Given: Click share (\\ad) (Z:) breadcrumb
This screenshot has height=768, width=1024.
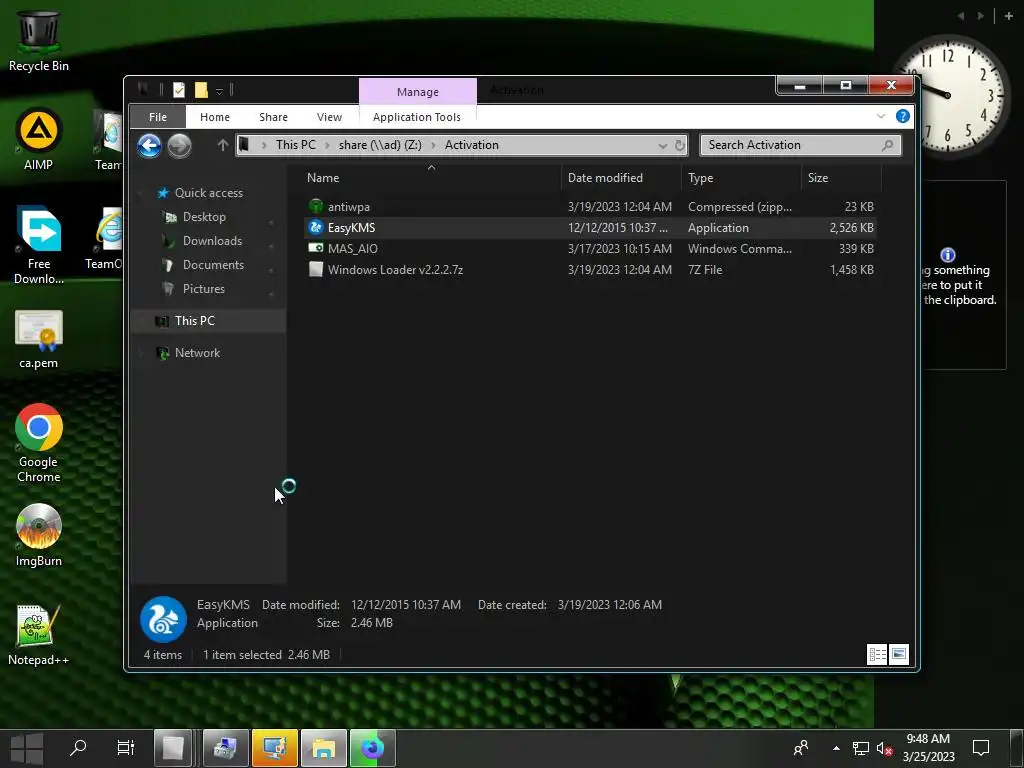Looking at the screenshot, I should 380,145.
